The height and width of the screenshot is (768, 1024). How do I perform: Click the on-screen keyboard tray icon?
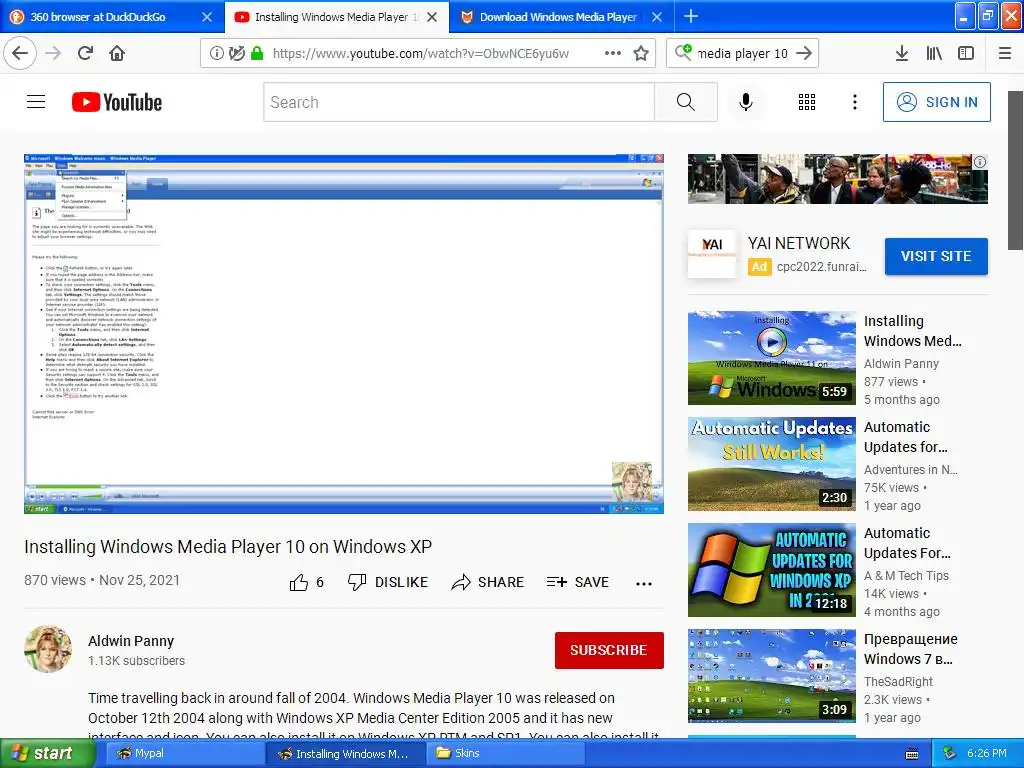click(x=912, y=754)
